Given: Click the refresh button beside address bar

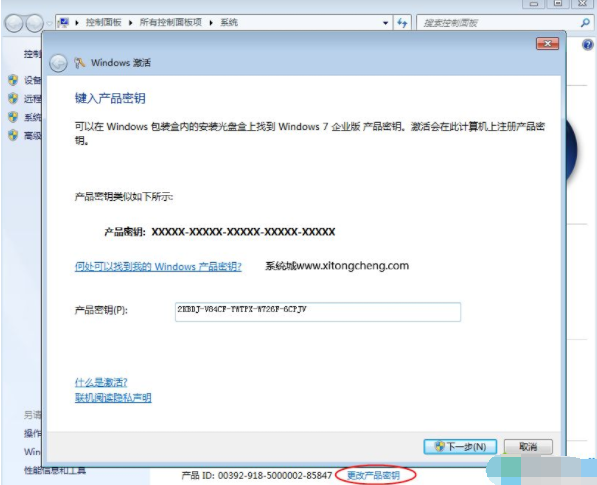Looking at the screenshot, I should point(402,23).
